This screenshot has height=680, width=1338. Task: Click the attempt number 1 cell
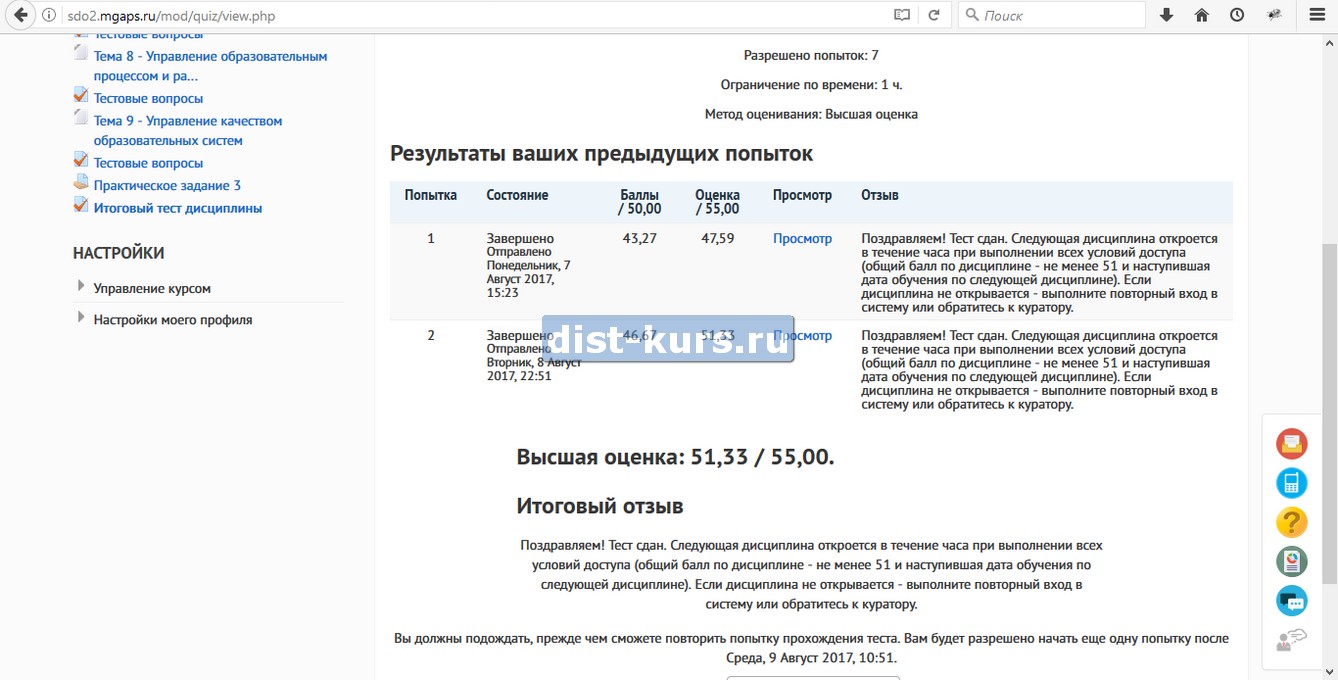[431, 238]
